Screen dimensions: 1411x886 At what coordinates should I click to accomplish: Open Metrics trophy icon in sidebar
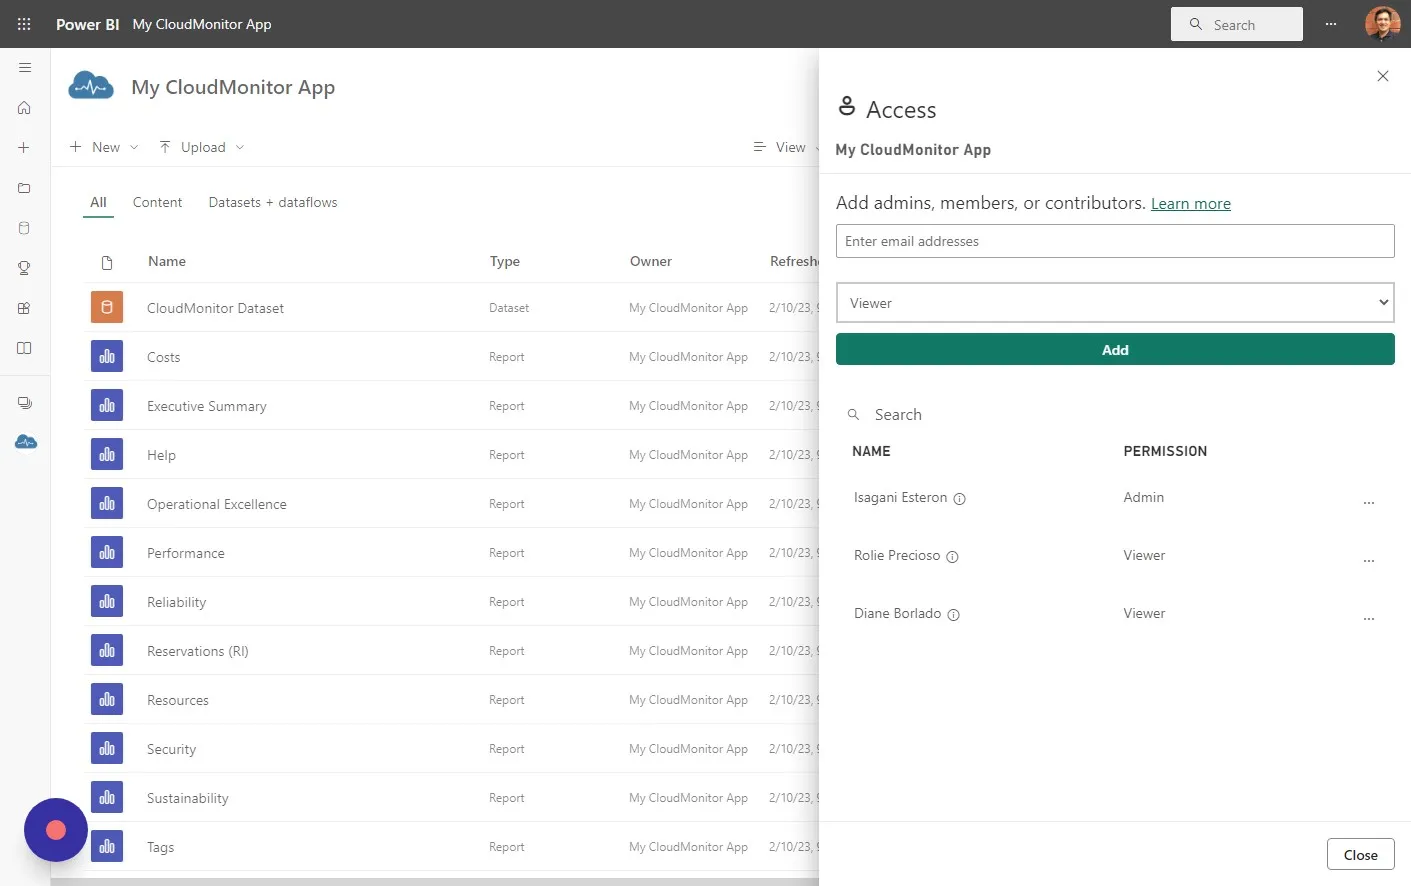pyautogui.click(x=25, y=268)
